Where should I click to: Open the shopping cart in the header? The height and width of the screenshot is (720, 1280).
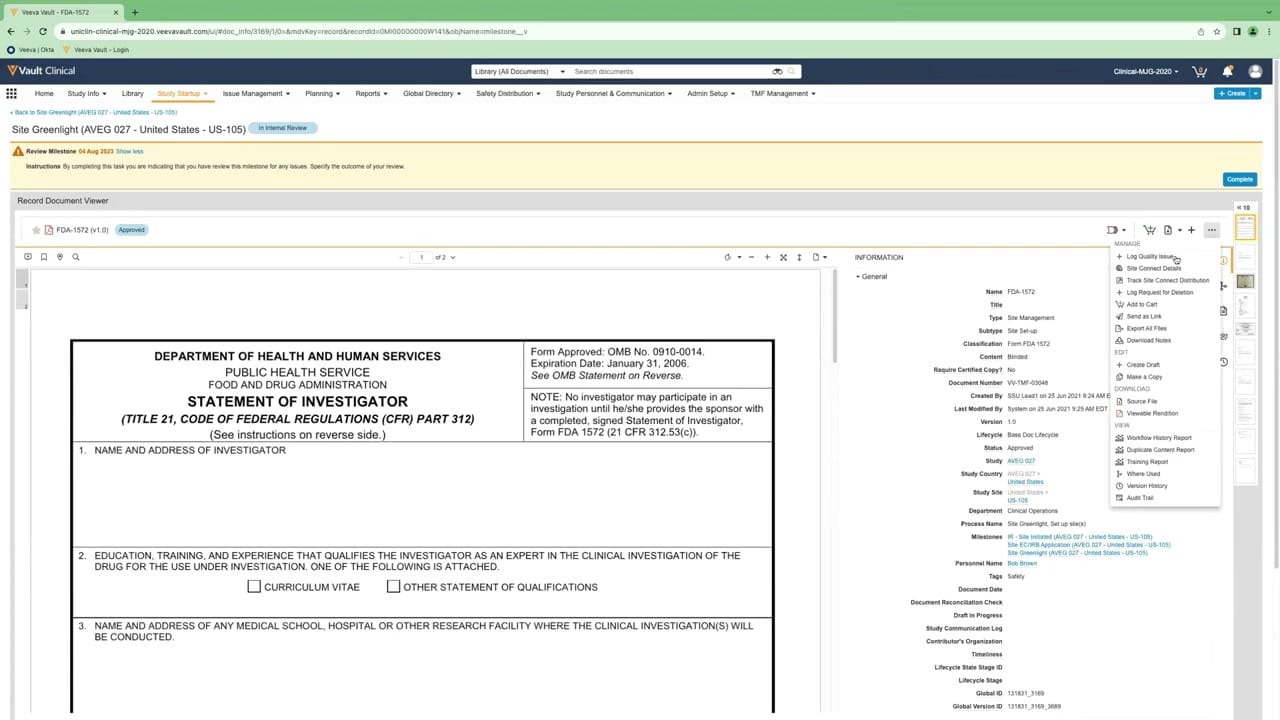pos(1200,72)
